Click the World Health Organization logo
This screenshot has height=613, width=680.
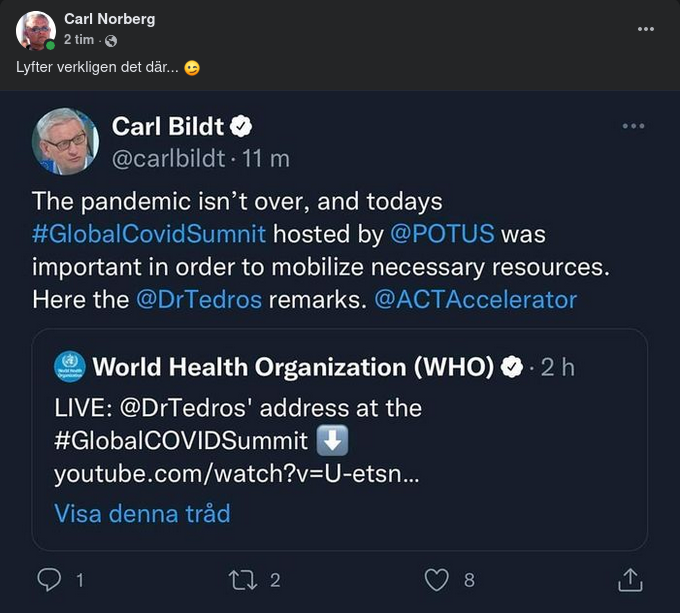(69, 366)
